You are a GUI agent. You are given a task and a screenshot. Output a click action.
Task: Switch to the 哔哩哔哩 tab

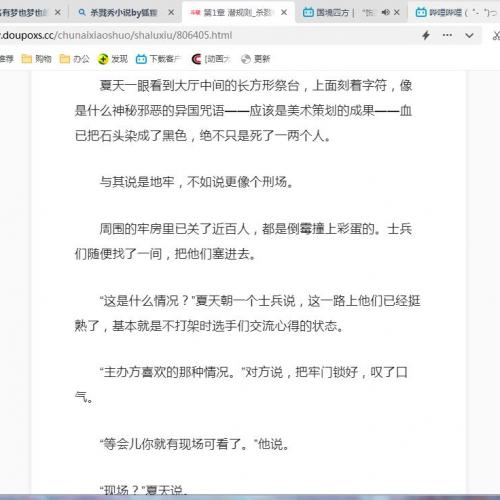pos(455,13)
